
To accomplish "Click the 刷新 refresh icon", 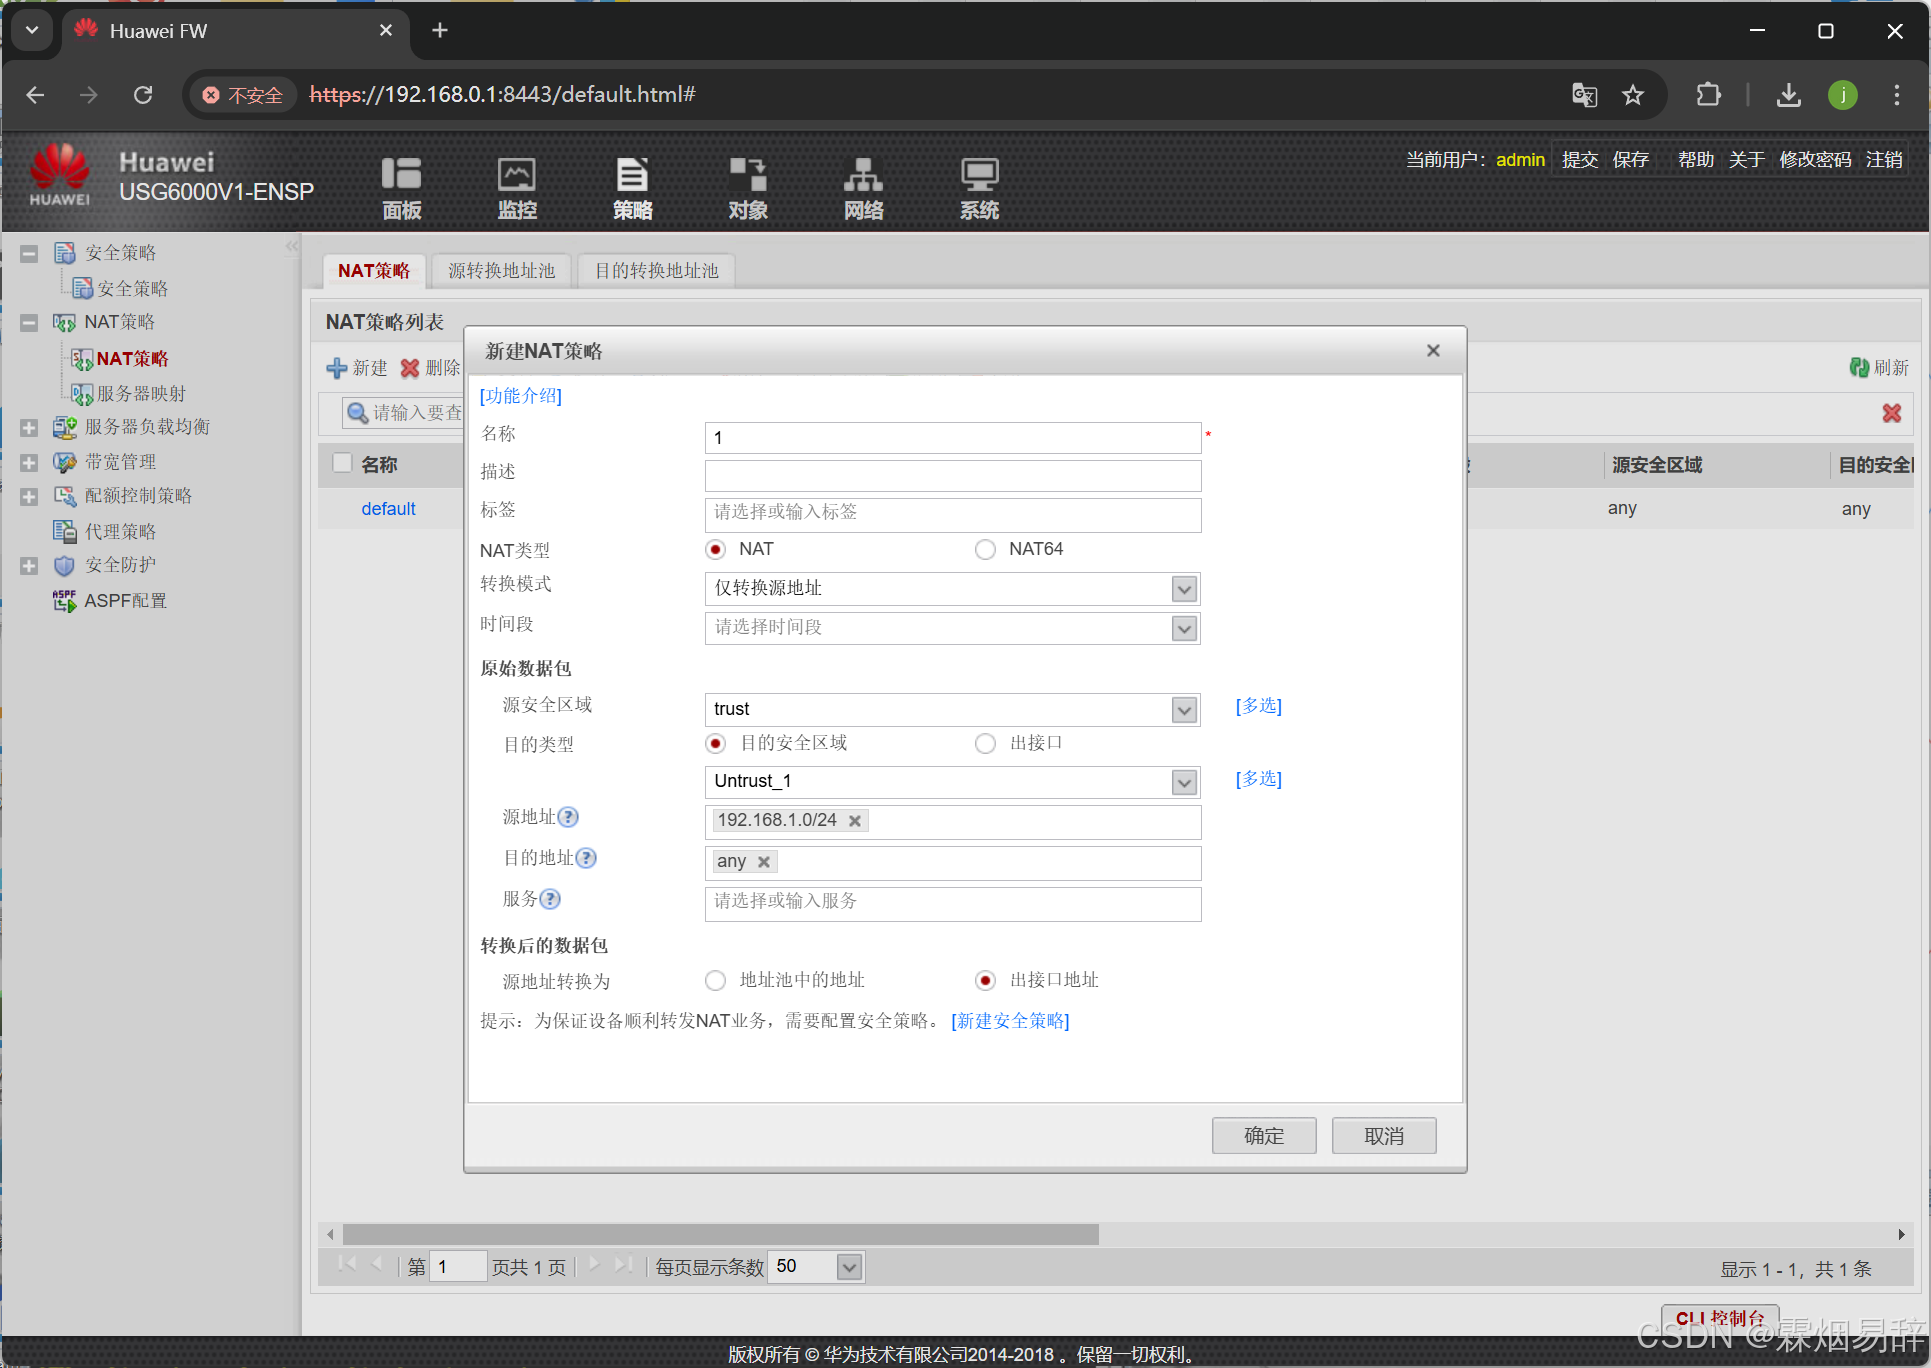I will point(1859,368).
